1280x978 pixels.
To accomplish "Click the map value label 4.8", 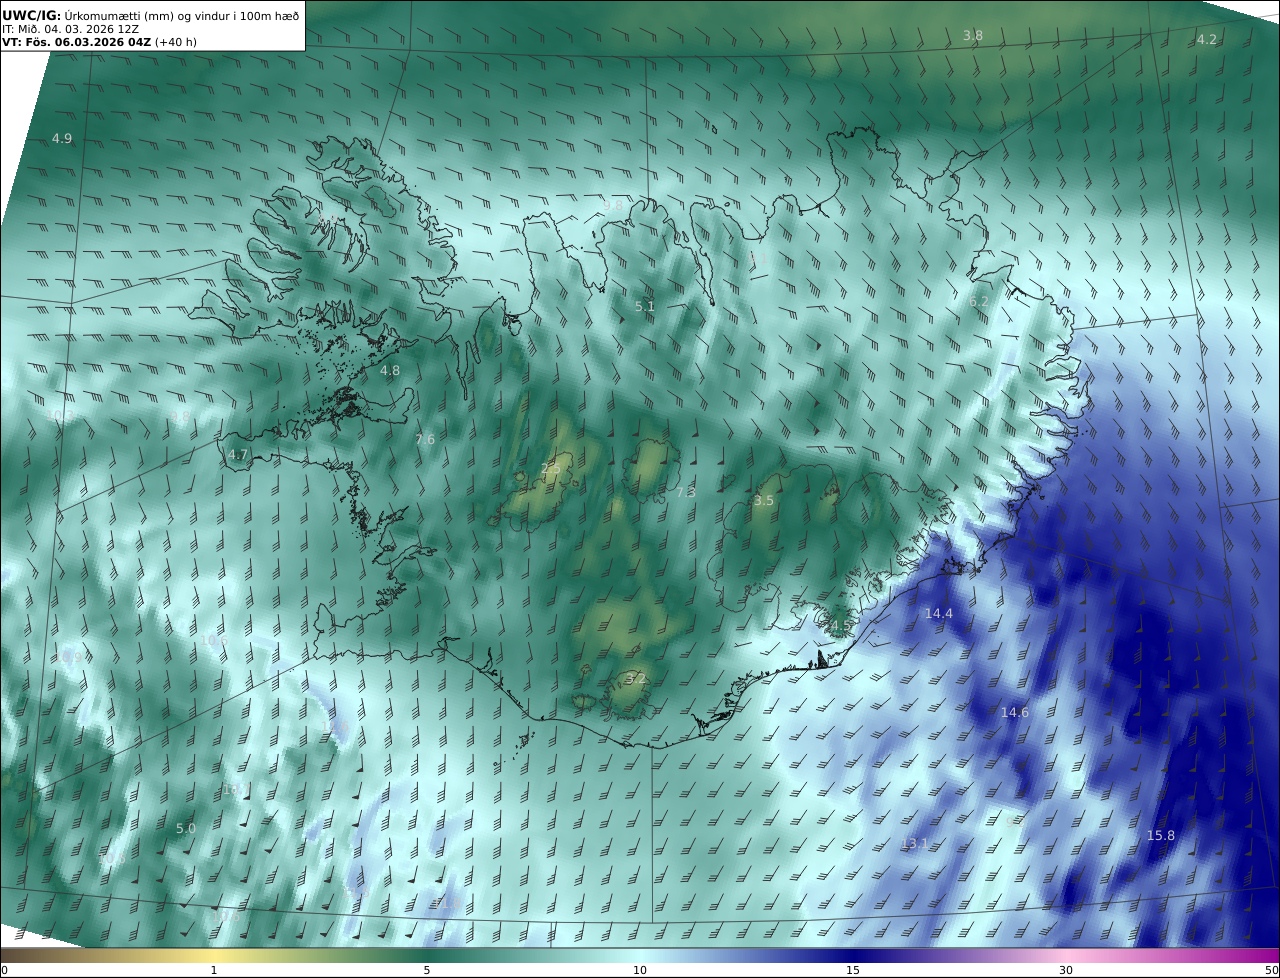I will coord(390,371).
